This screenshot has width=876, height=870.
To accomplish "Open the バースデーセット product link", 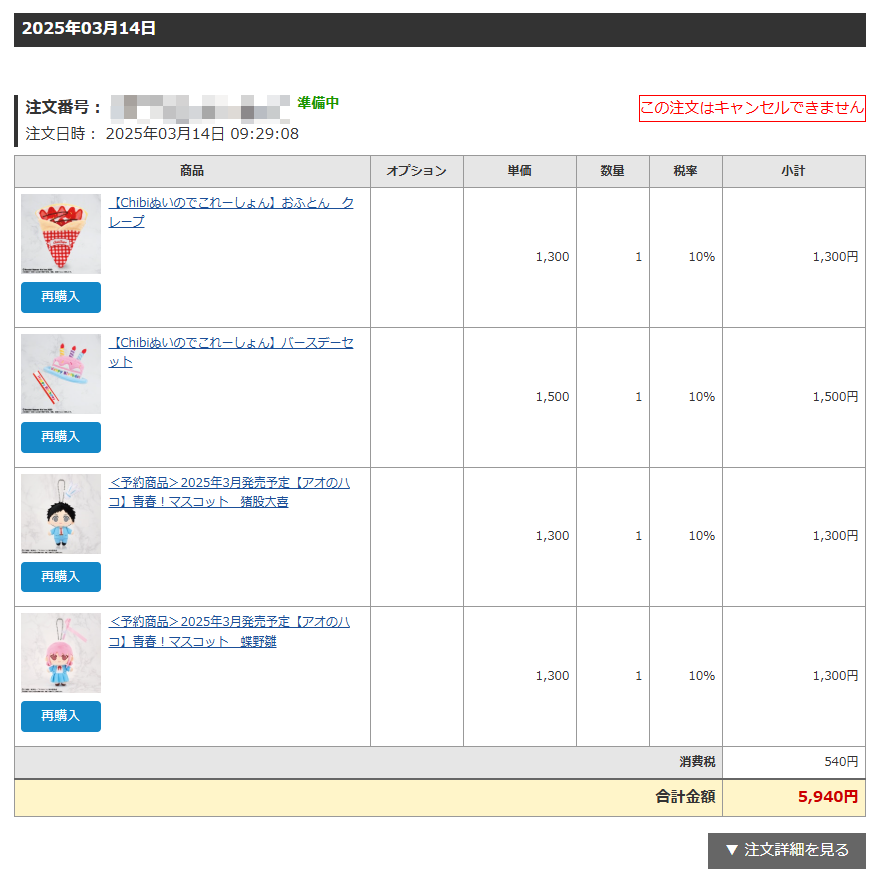I will click(231, 352).
